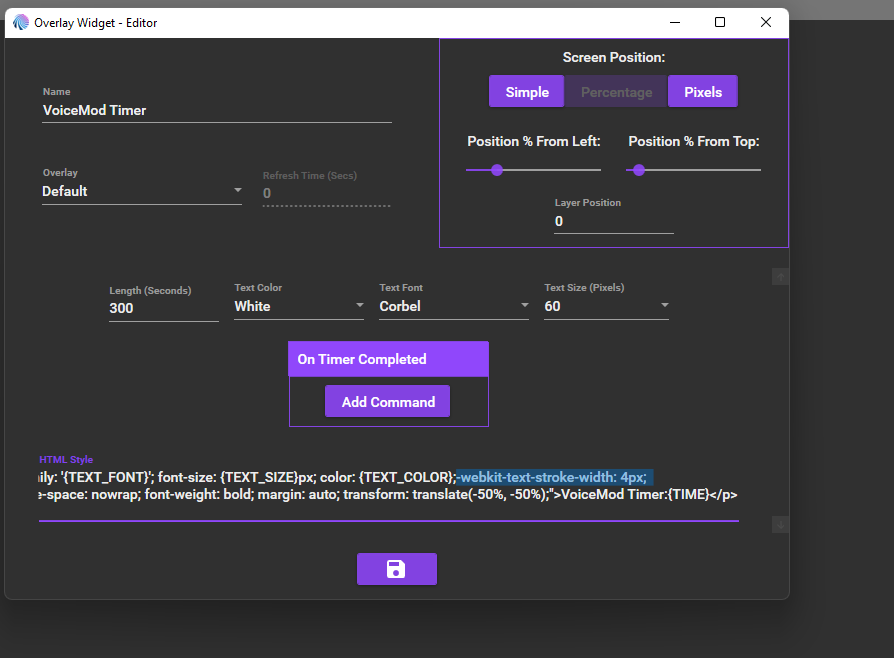Select the Pixels screen position mode
The image size is (894, 658).
click(x=703, y=92)
